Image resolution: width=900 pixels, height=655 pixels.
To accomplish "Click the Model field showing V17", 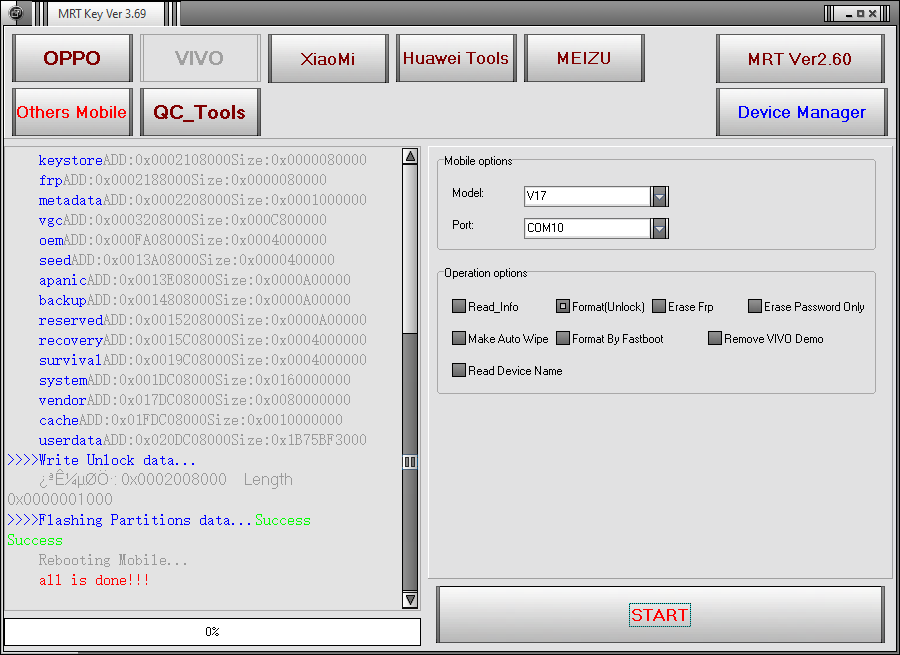I will pos(587,196).
